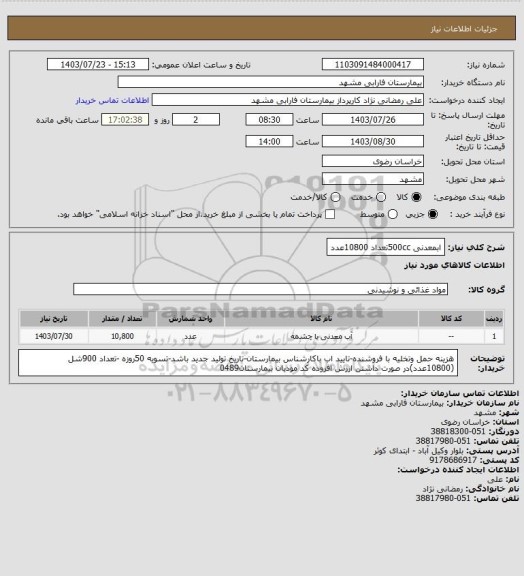
Task: Click the postal code 9178686917
Action: point(453,460)
